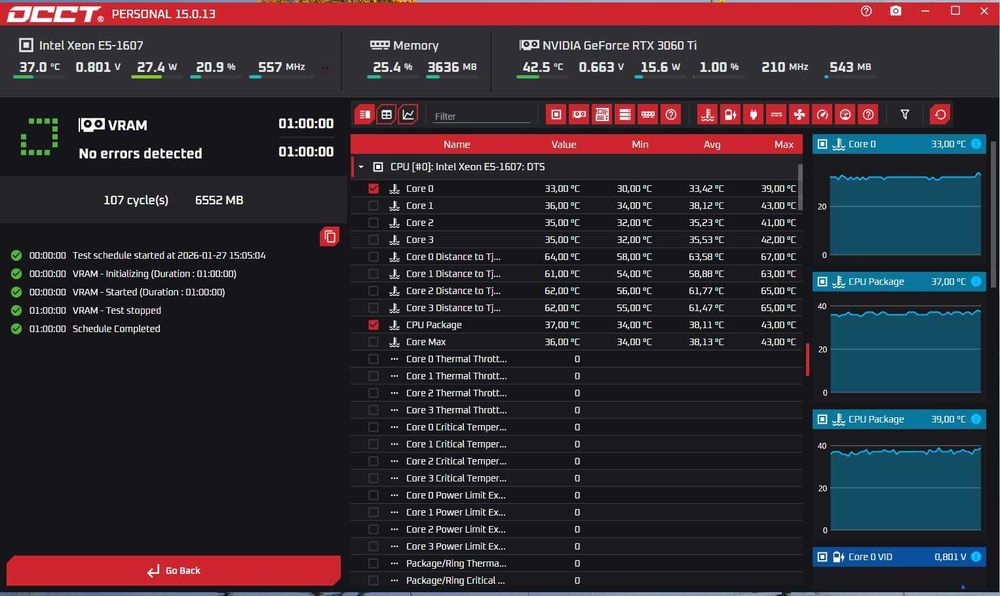Sort by the Value column header
The width and height of the screenshot is (1000, 596).
coord(564,145)
